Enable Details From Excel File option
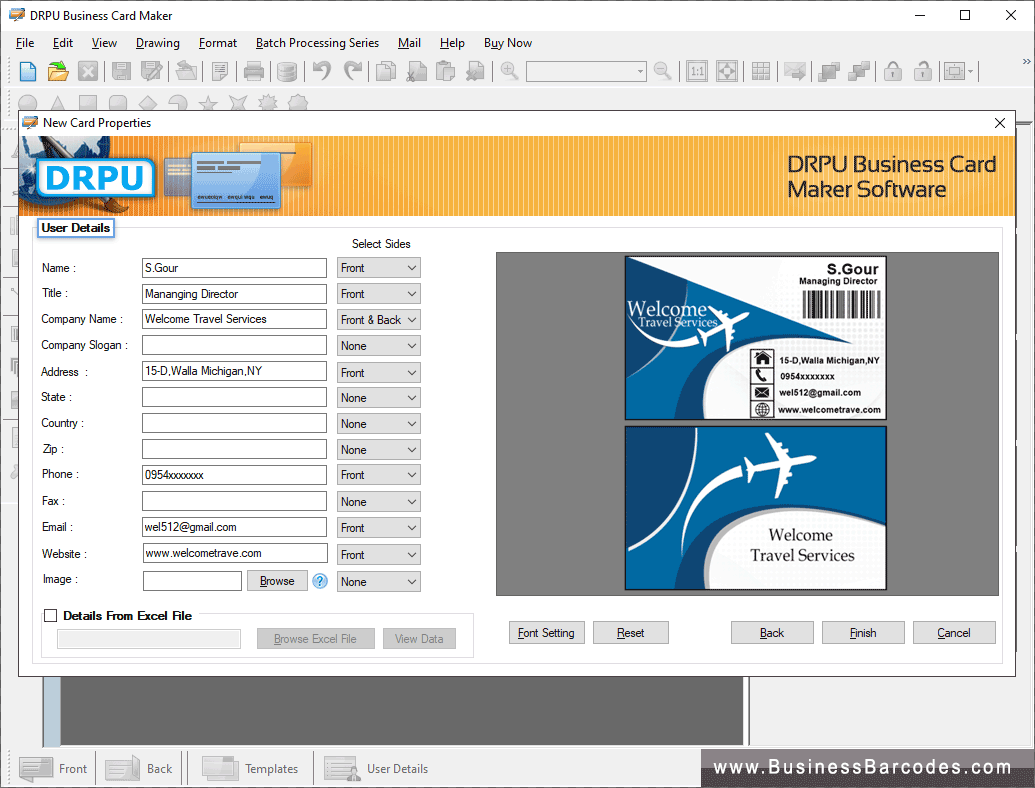 pyautogui.click(x=50, y=615)
